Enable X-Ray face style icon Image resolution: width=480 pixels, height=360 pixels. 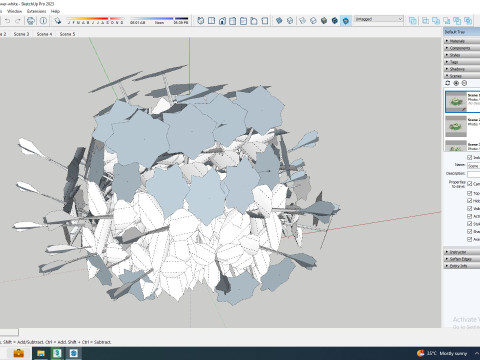pyautogui.click(x=279, y=21)
